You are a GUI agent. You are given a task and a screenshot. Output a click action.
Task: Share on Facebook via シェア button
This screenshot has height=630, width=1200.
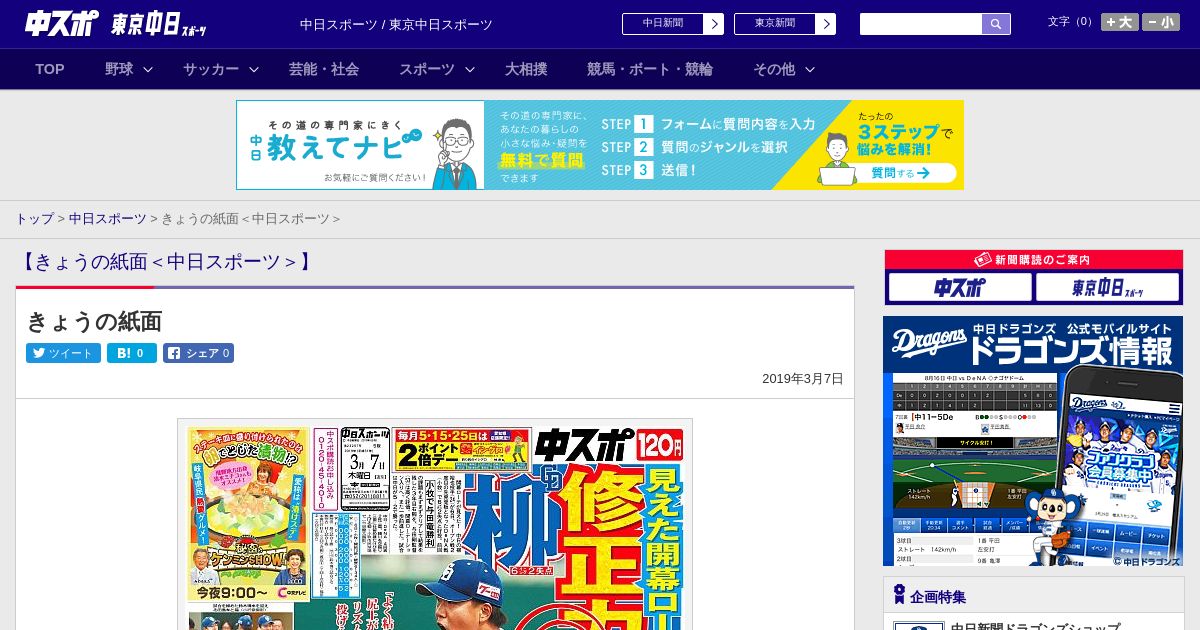[x=198, y=353]
